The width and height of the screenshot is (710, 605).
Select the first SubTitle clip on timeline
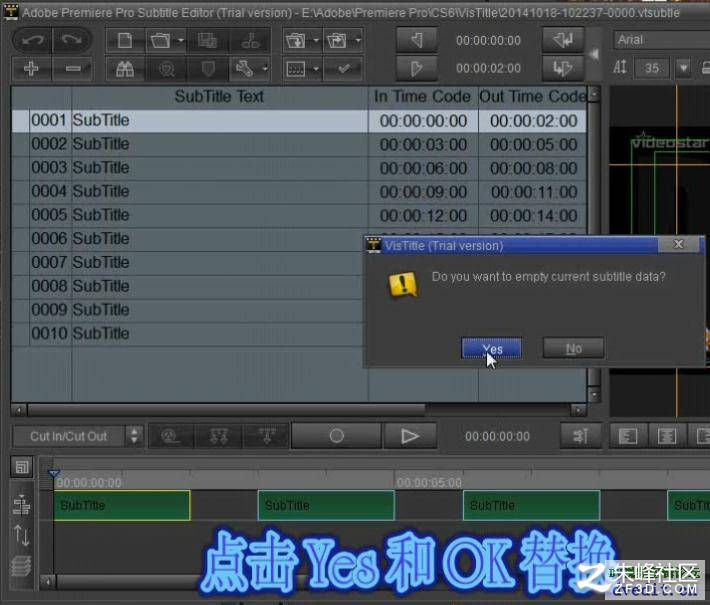click(x=122, y=505)
